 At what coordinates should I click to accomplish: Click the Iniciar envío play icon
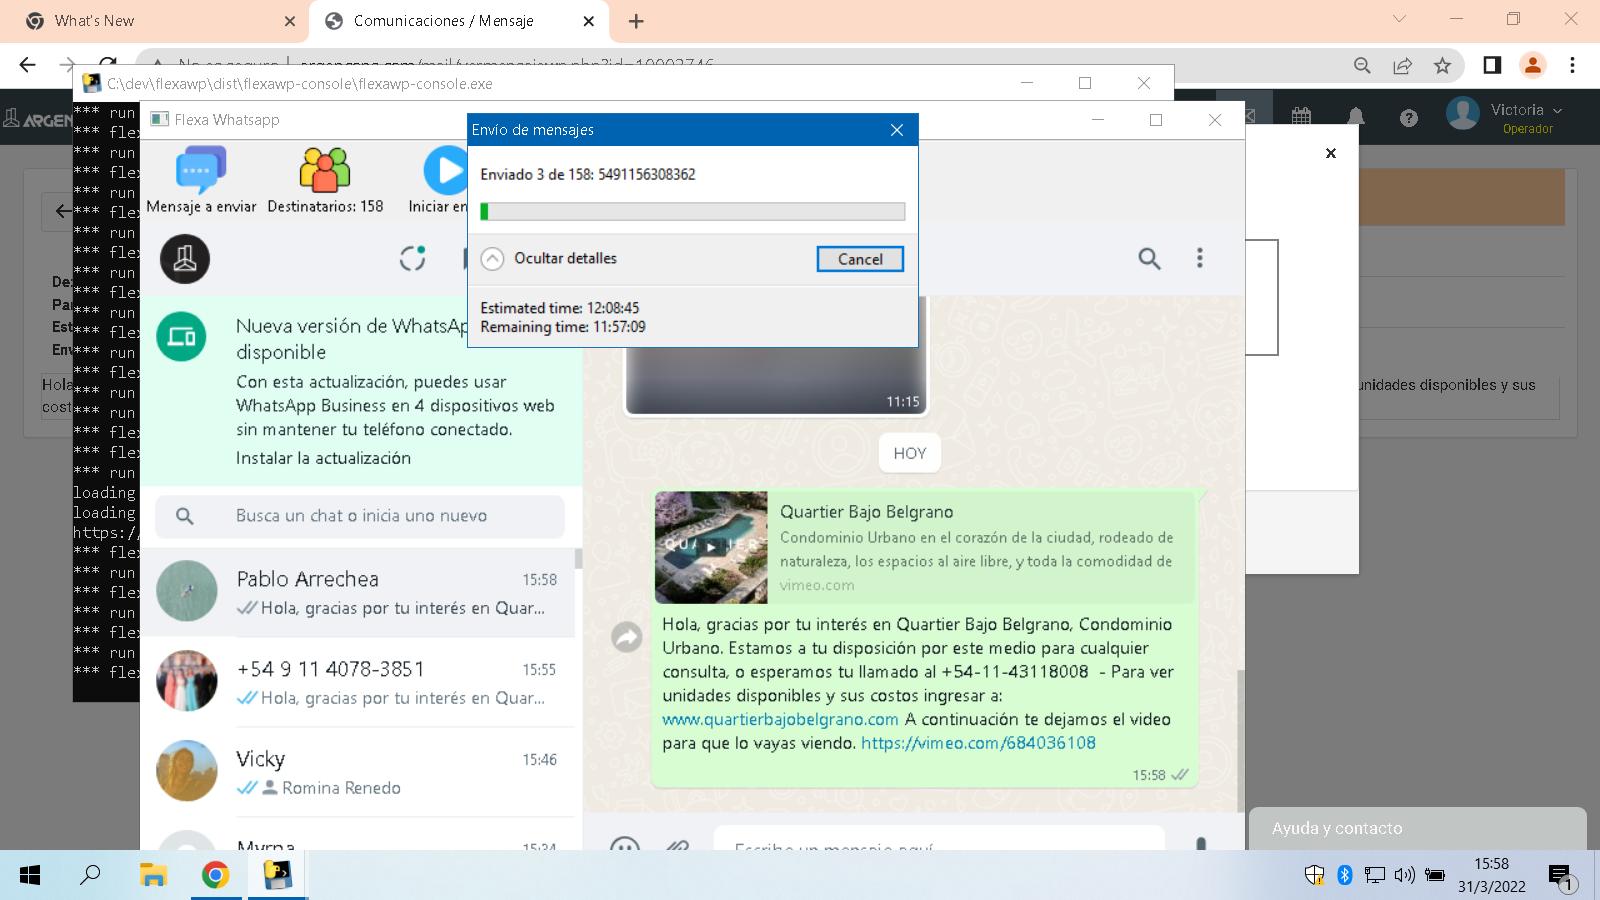(445, 170)
